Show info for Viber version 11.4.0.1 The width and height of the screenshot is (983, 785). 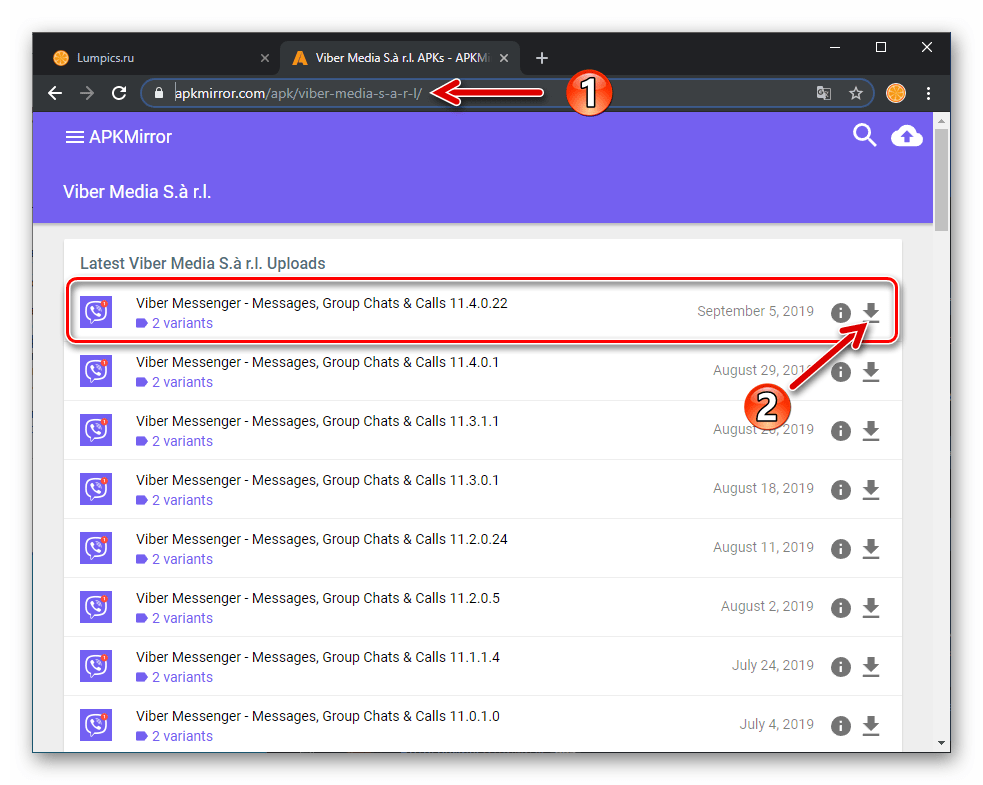coord(841,371)
